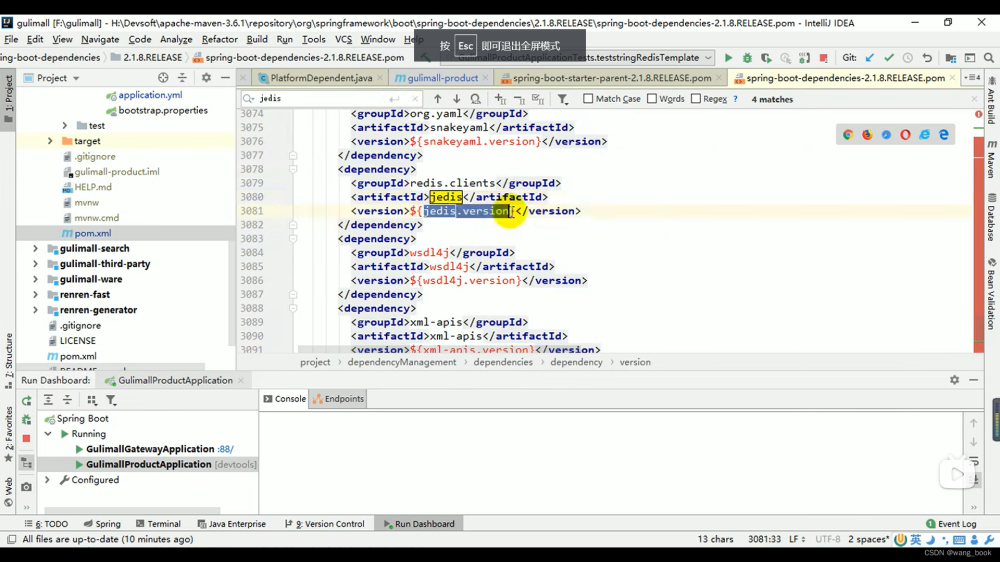Run the selected test configuration
This screenshot has height=562, width=1000.
728,58
